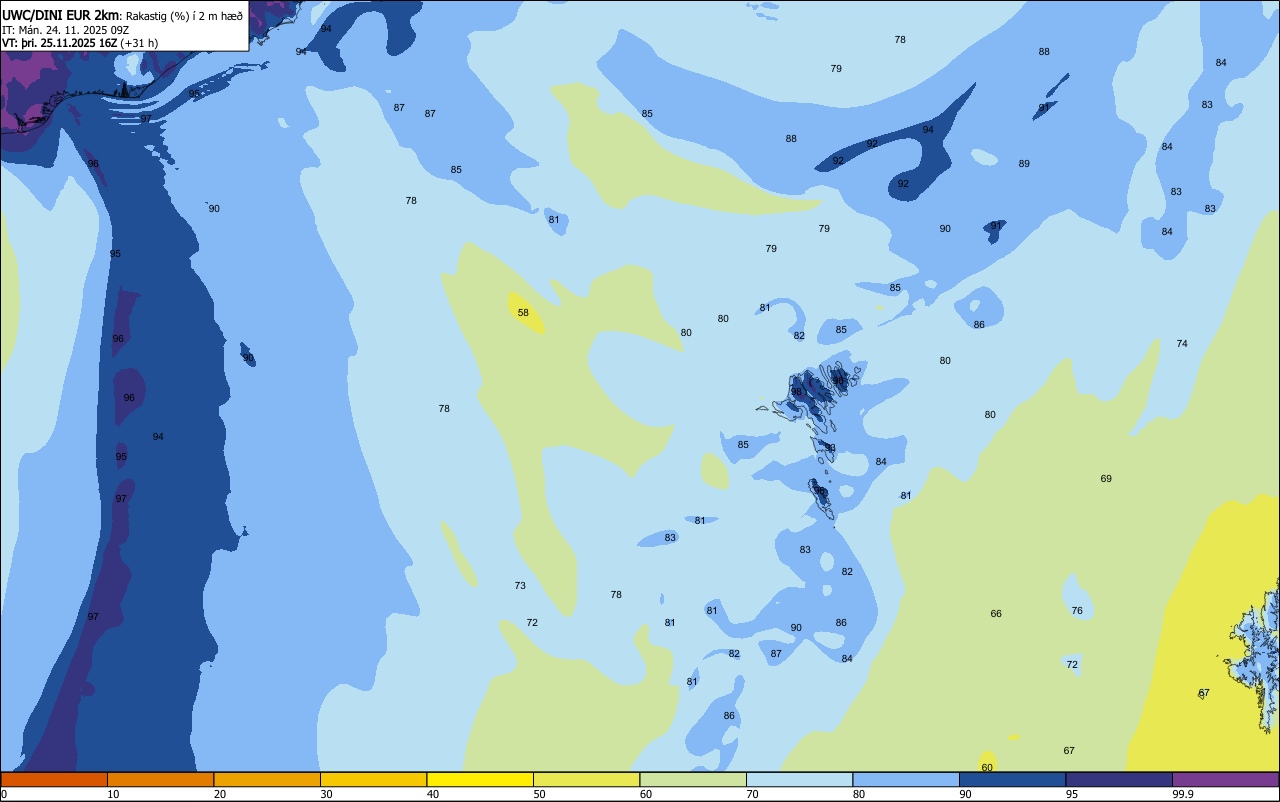Click the 50–60 pale yellow legend segment
This screenshot has height=802, width=1280.
tap(586, 779)
